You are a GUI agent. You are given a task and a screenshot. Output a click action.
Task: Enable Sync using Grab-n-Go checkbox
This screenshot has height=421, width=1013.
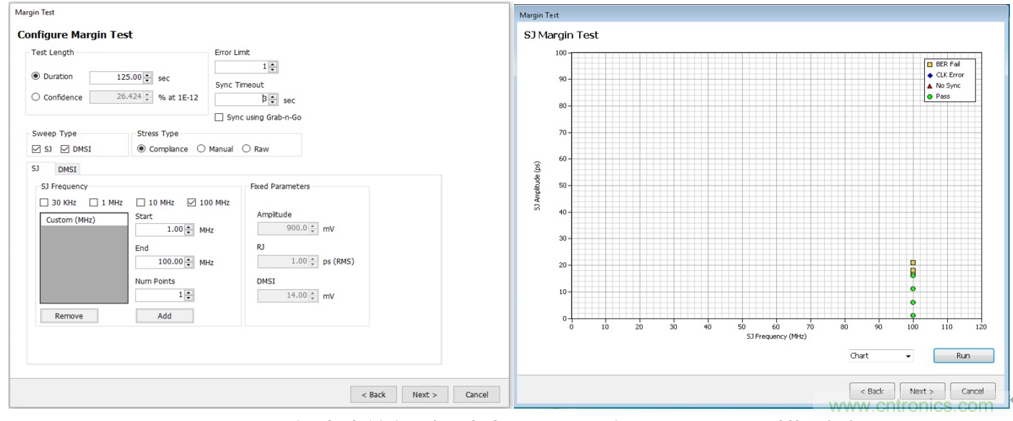(220, 117)
